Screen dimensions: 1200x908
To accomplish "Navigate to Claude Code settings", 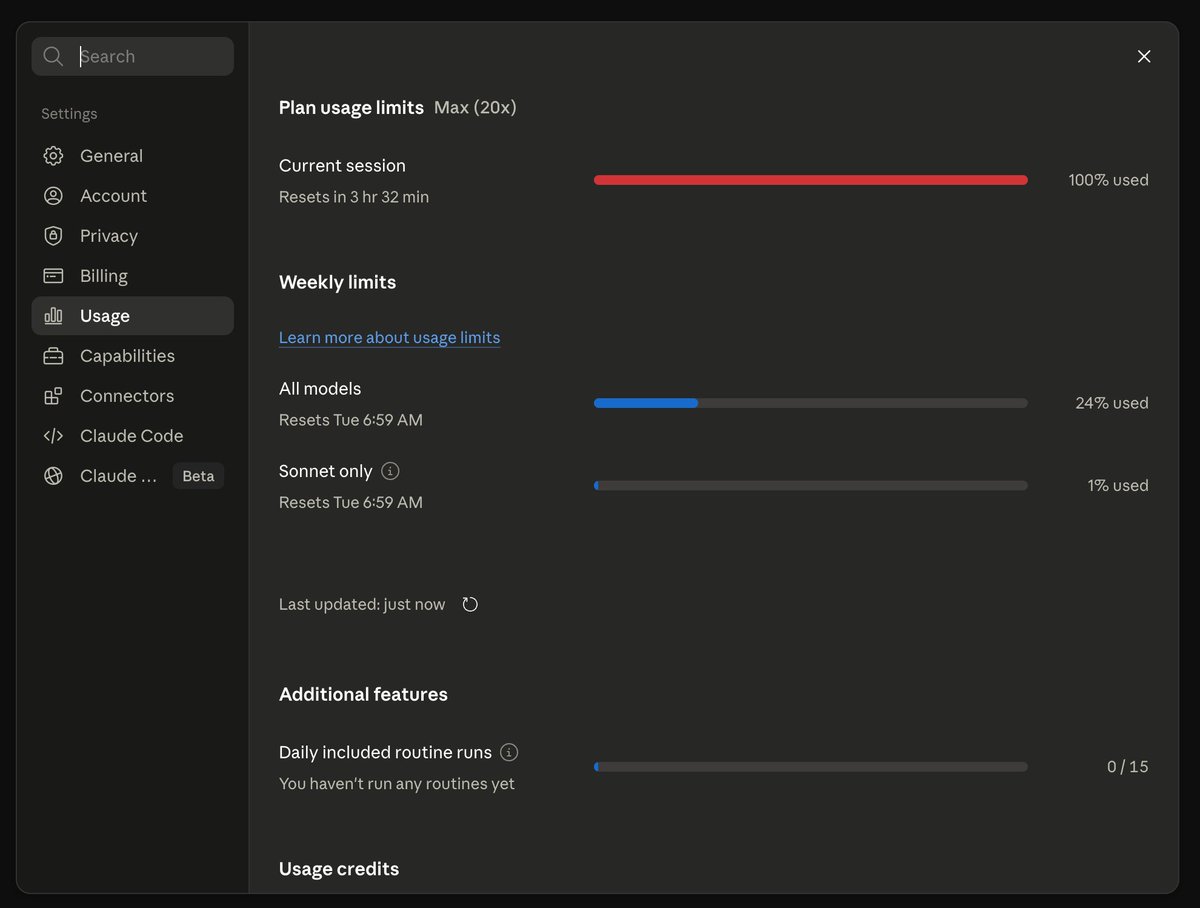I will coord(133,436).
